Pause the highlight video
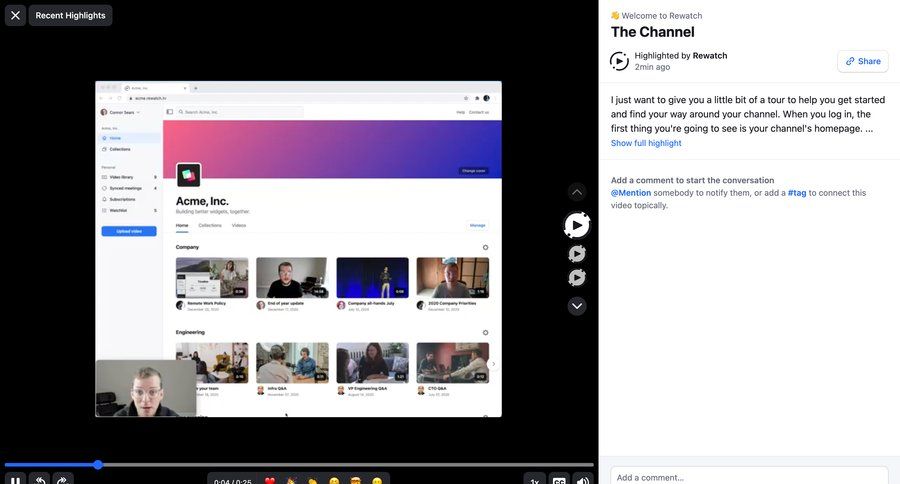900x484 pixels. pyautogui.click(x=15, y=480)
